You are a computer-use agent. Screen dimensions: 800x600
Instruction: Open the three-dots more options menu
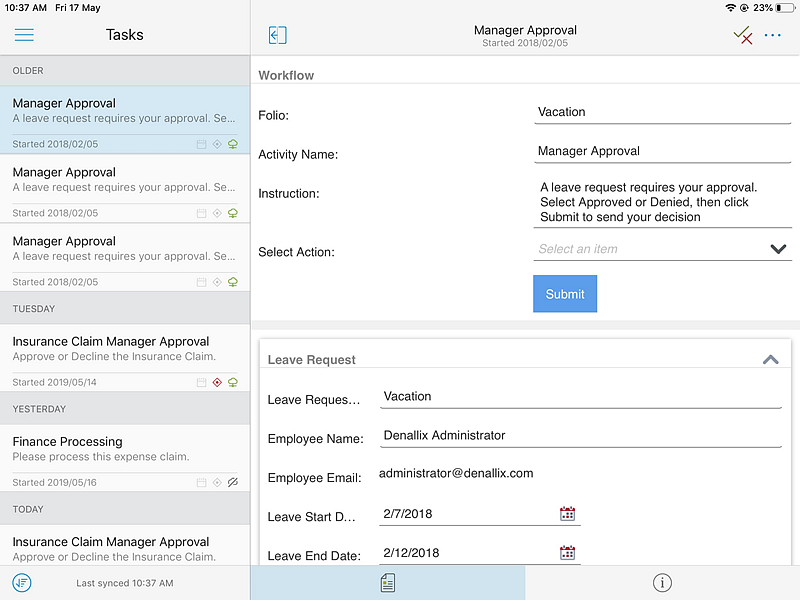[773, 35]
